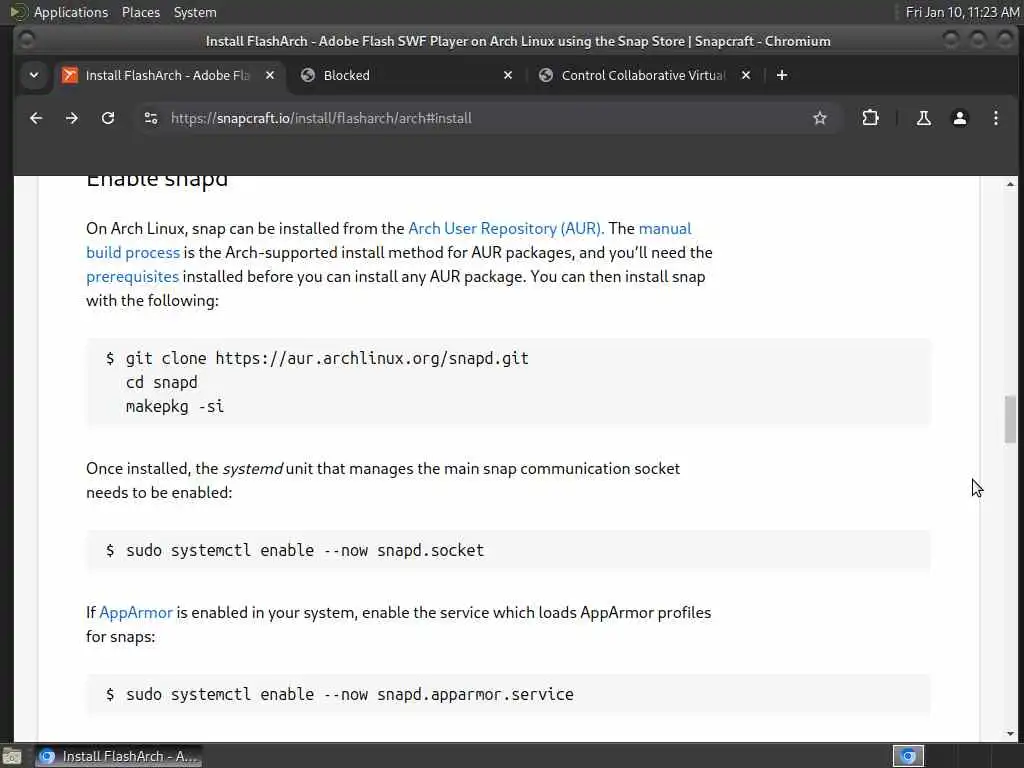The width and height of the screenshot is (1024, 768).
Task: Open the Applications menu
Action: click(x=70, y=12)
